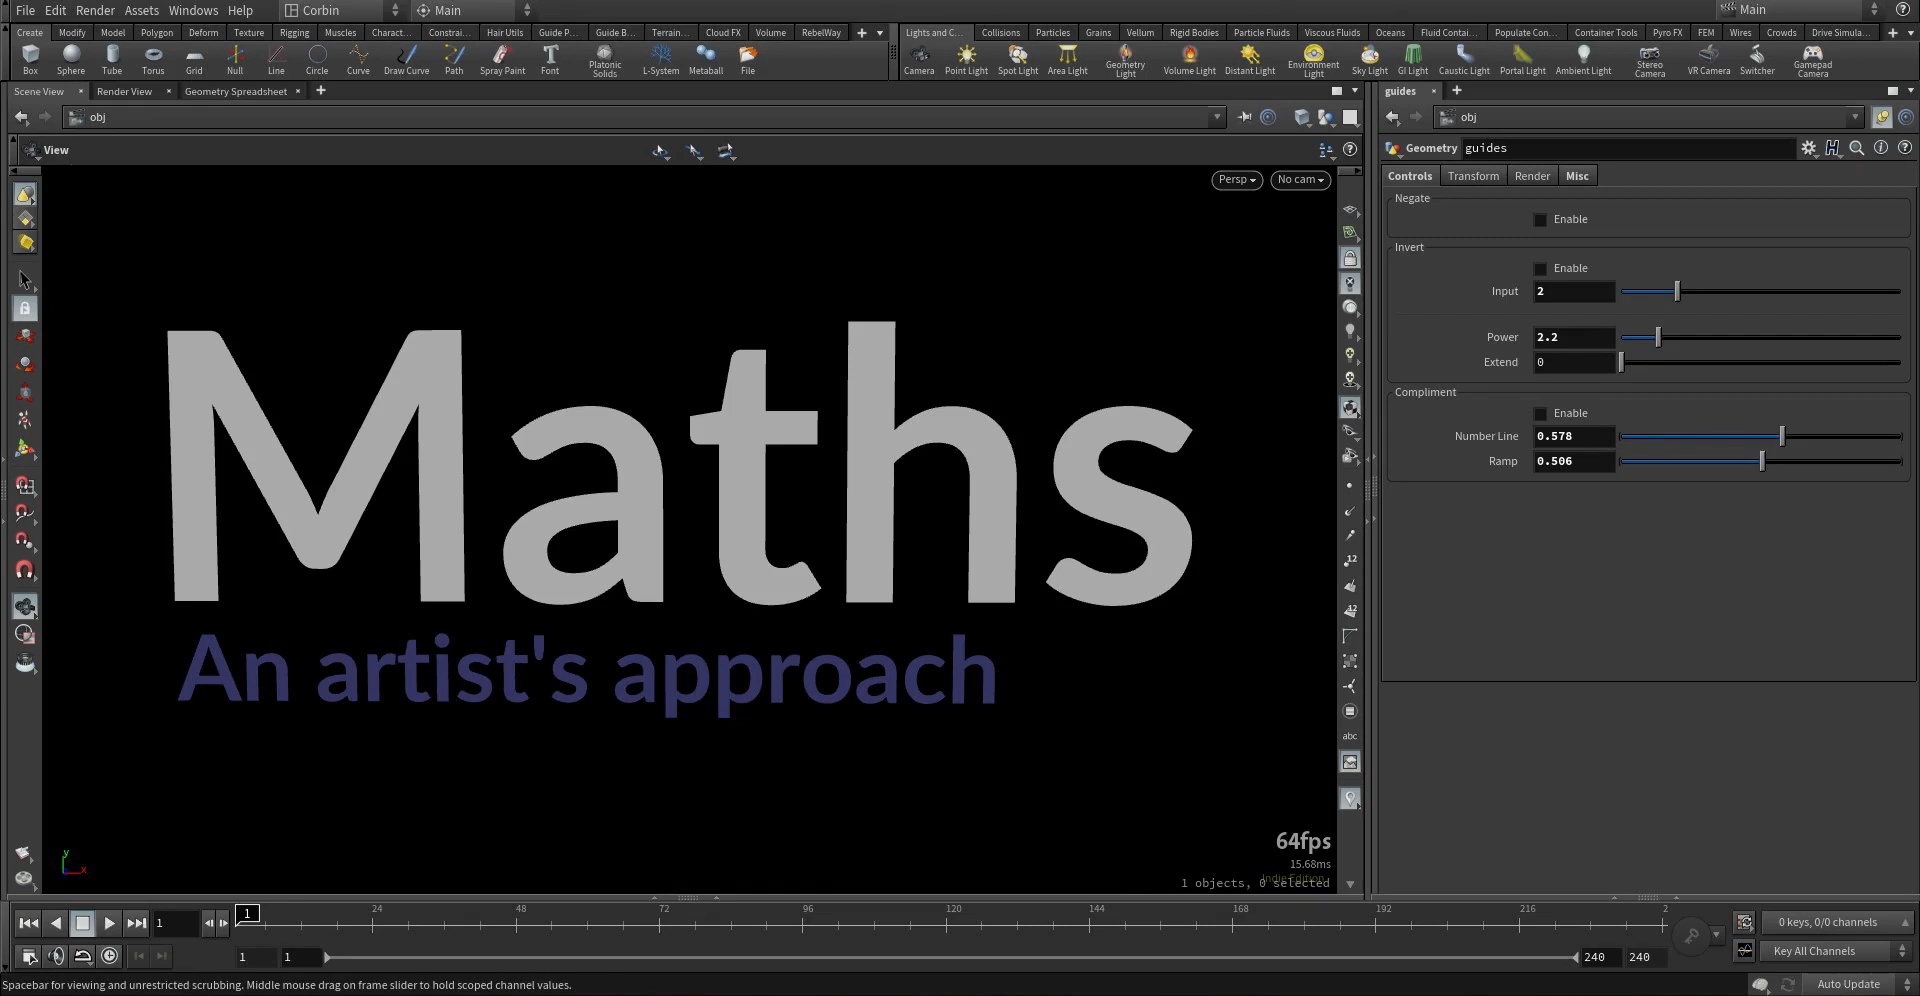Click the Torus shelf tool
Viewport: 1920px width, 996px height.
(x=153, y=59)
